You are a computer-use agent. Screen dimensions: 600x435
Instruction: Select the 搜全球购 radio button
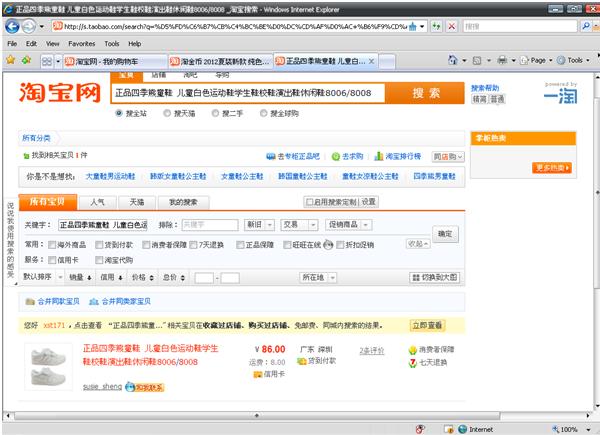pyautogui.click(x=263, y=113)
